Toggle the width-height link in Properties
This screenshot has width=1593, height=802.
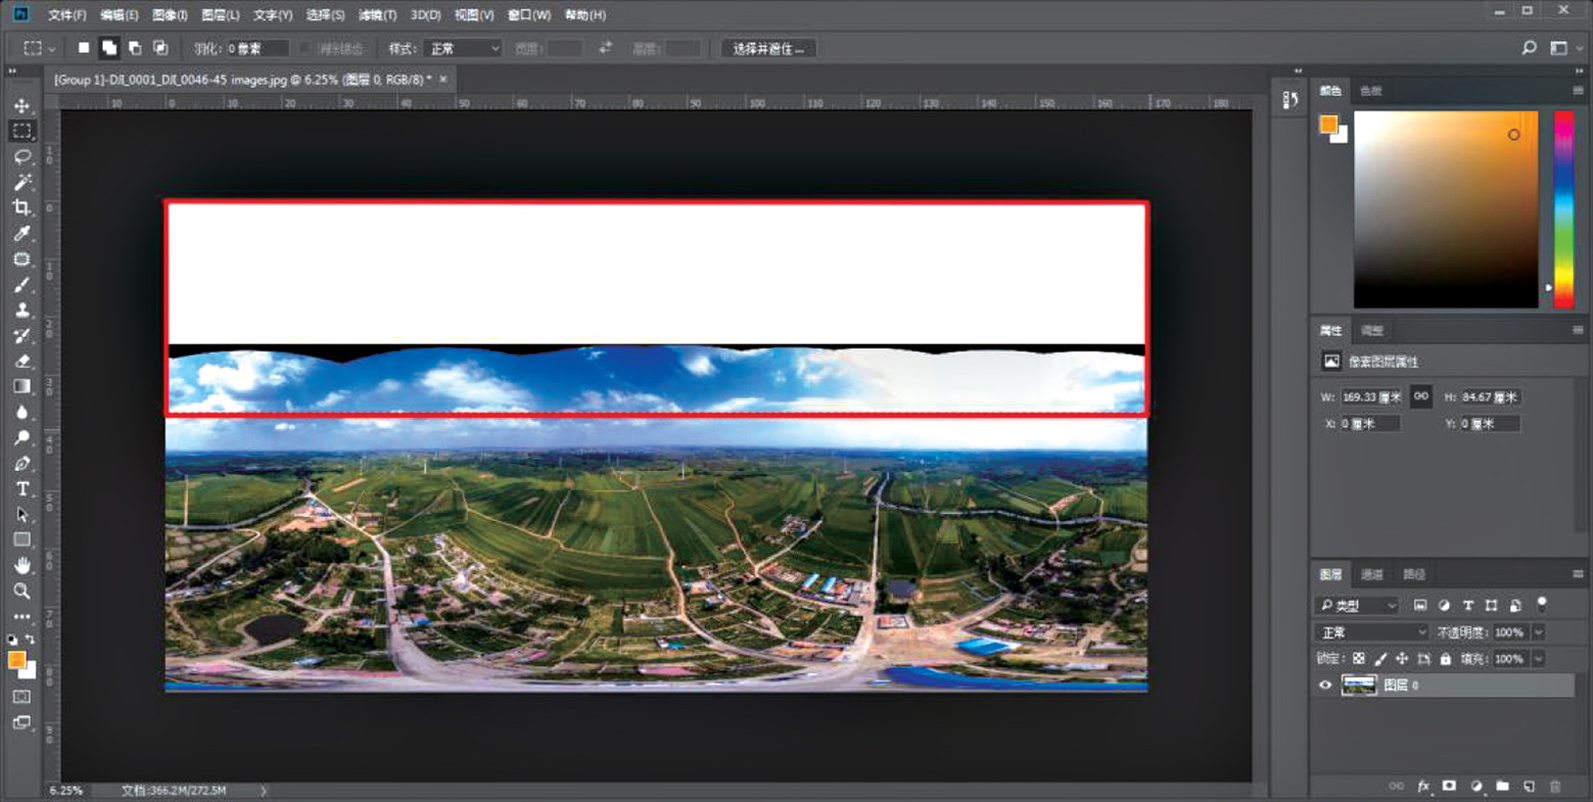(1420, 397)
